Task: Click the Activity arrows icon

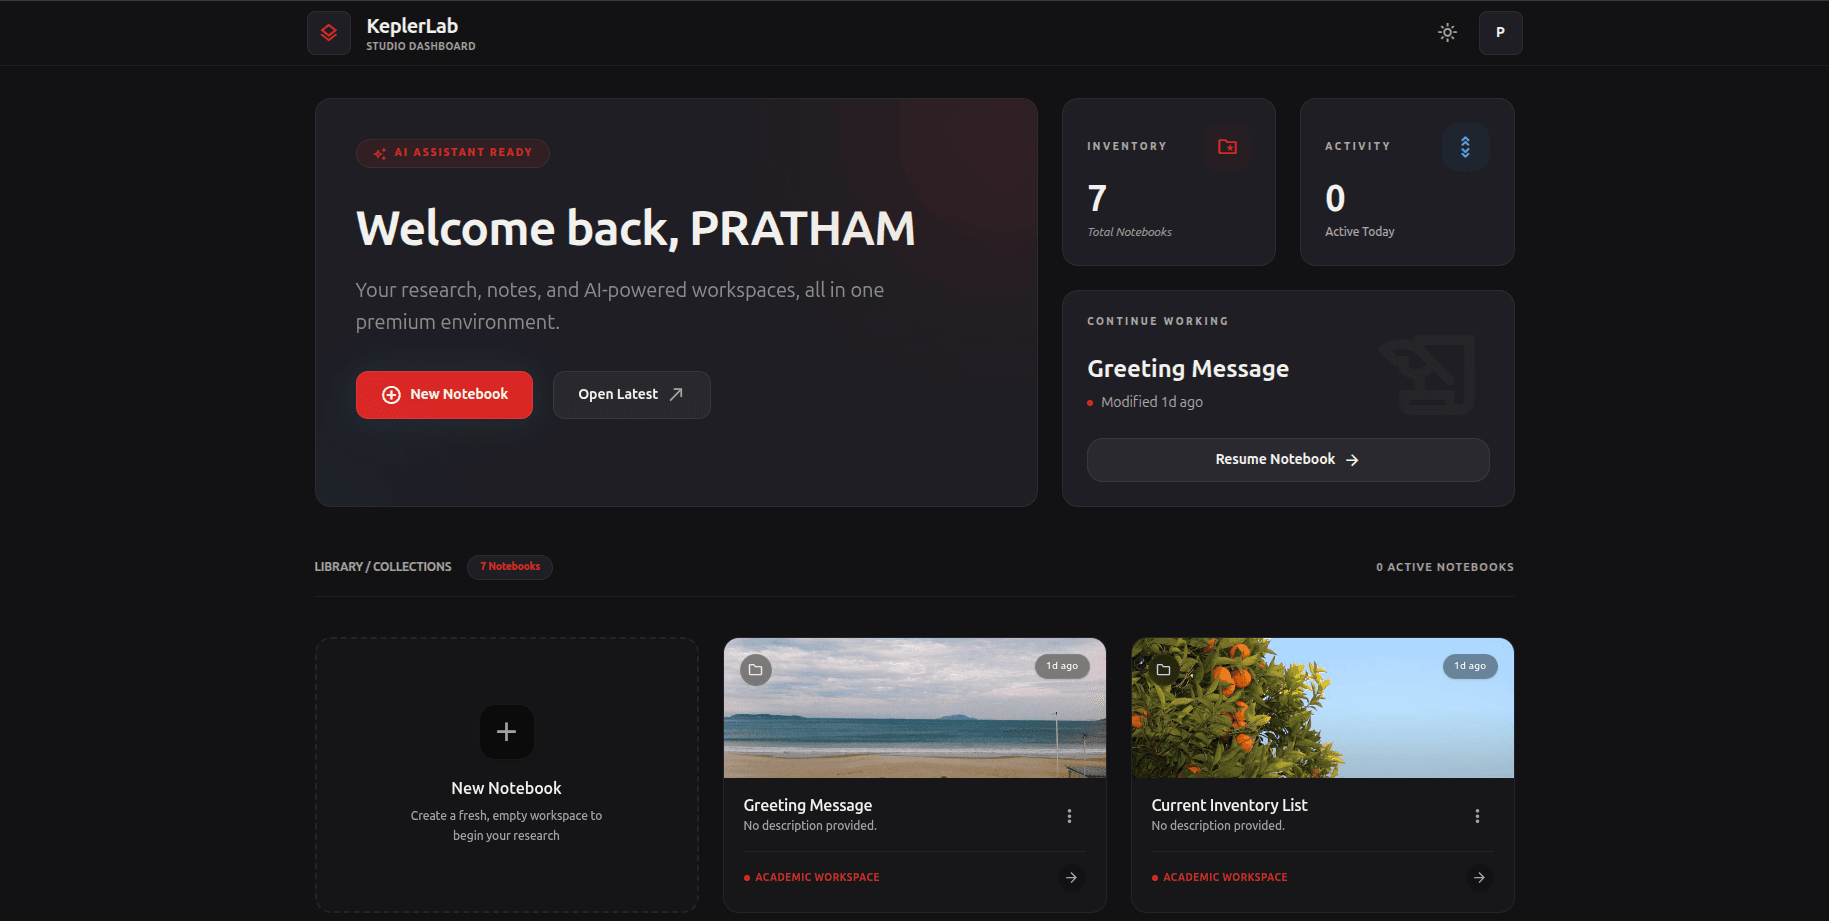Action: pos(1465,147)
